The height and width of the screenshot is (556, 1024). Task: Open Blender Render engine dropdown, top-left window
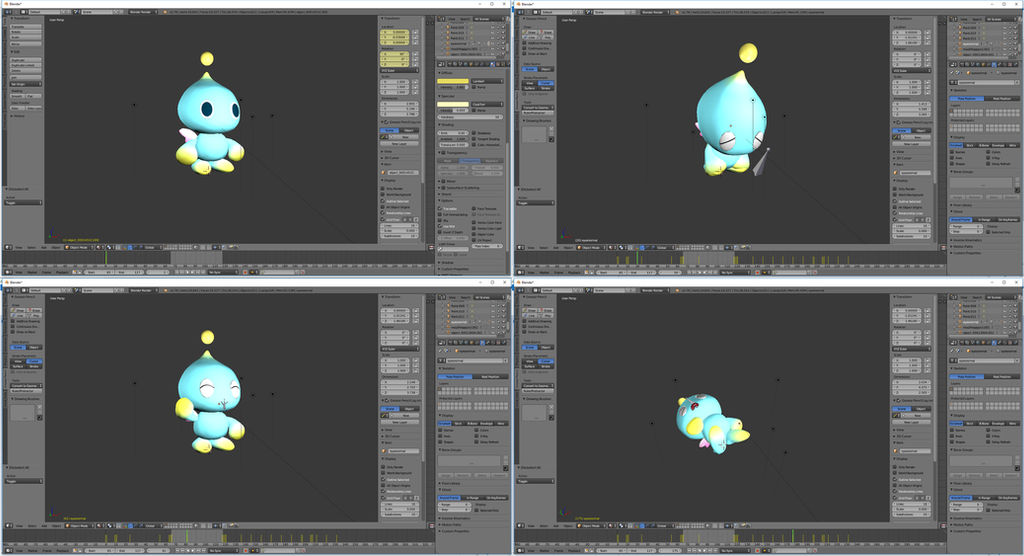(x=144, y=12)
